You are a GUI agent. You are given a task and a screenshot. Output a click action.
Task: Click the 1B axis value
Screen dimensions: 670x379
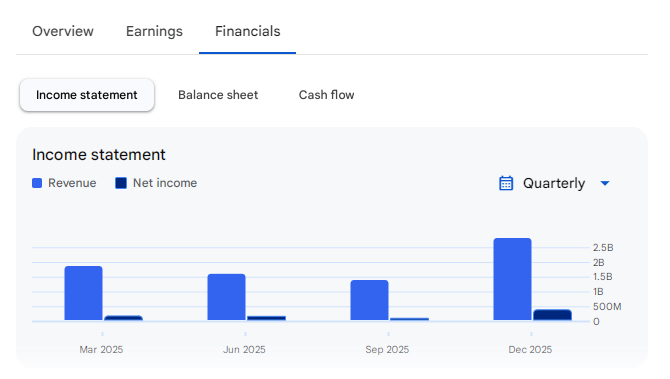pyautogui.click(x=598, y=292)
